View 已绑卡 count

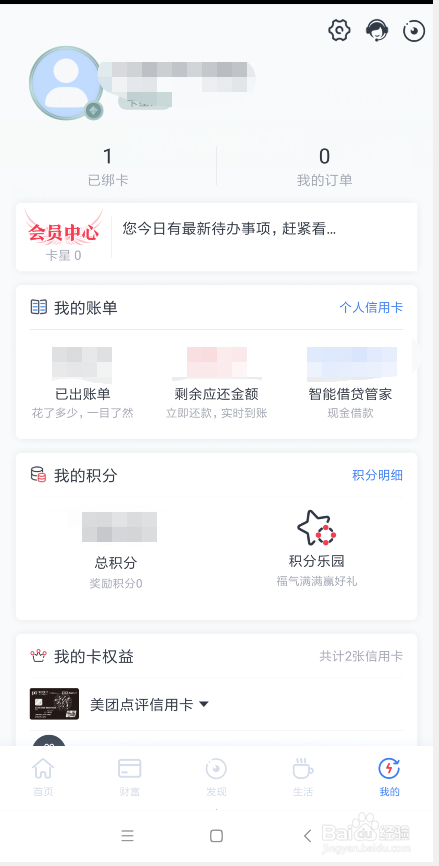coord(108,166)
